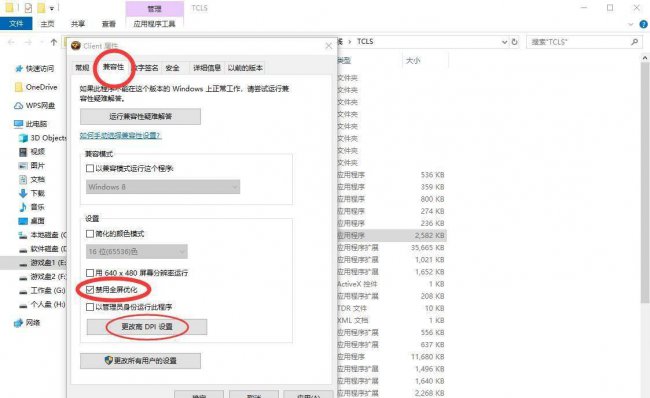Open 文件 menu in Explorer ribbon
This screenshot has height=398, width=650.
[x=16, y=24]
